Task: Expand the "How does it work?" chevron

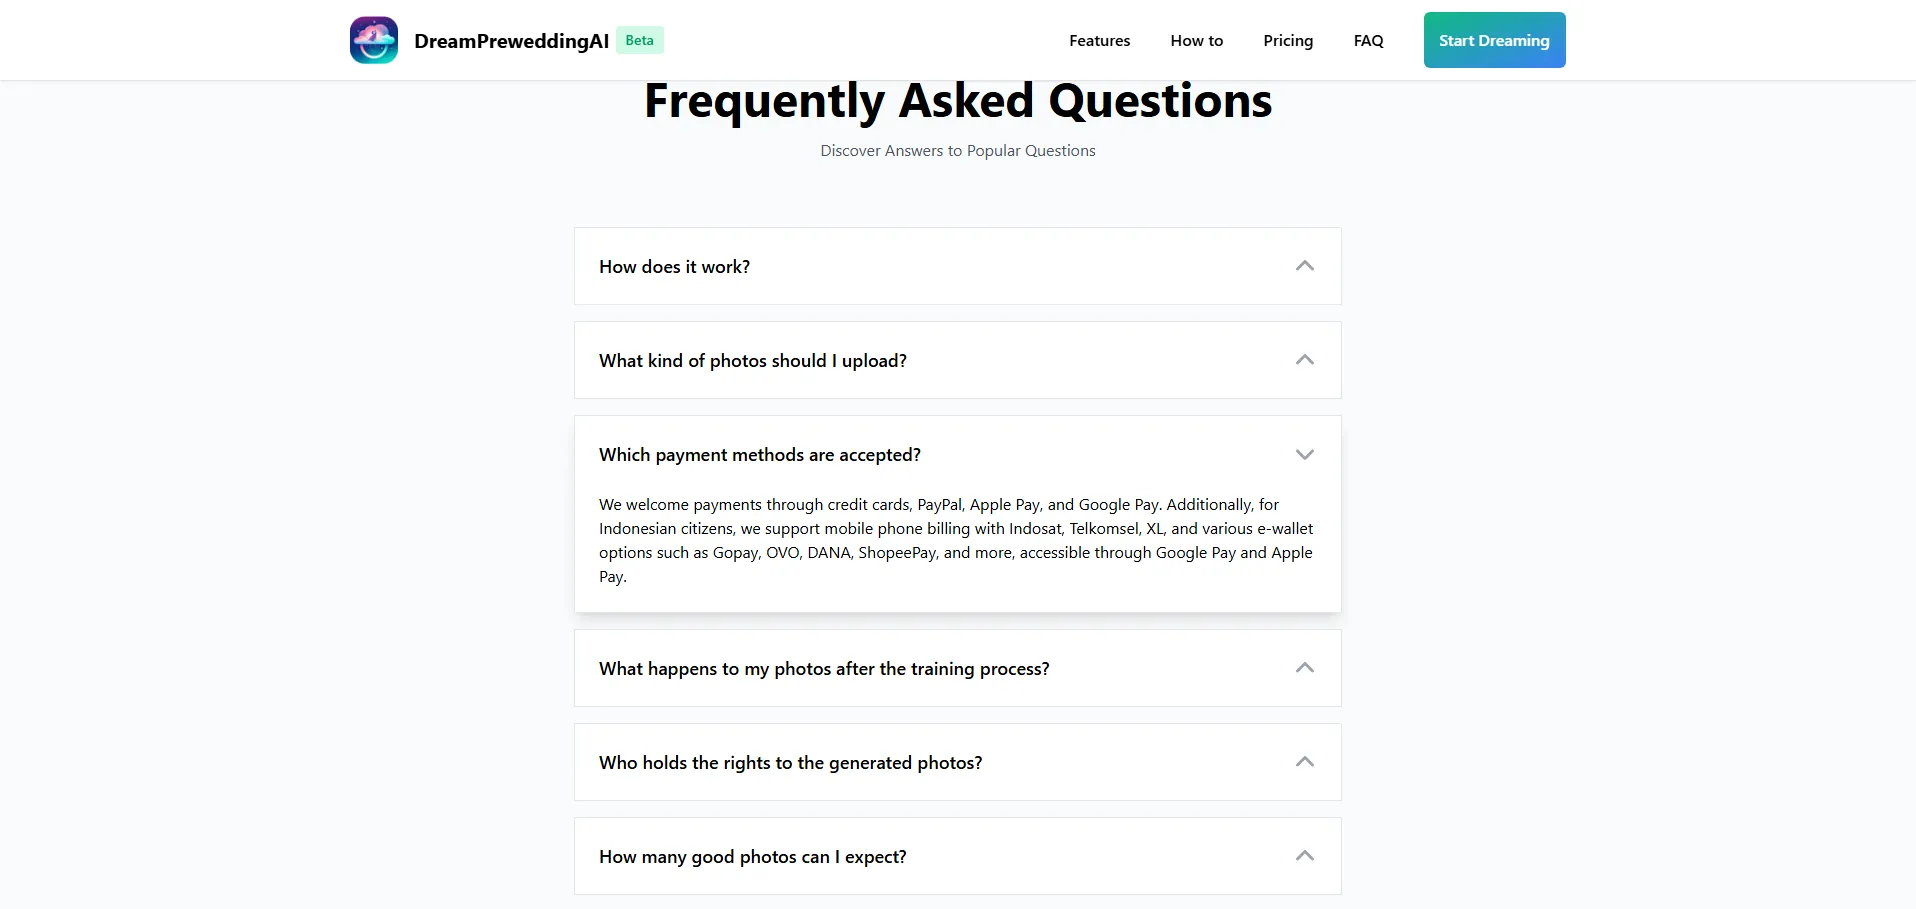Action: 1304,266
